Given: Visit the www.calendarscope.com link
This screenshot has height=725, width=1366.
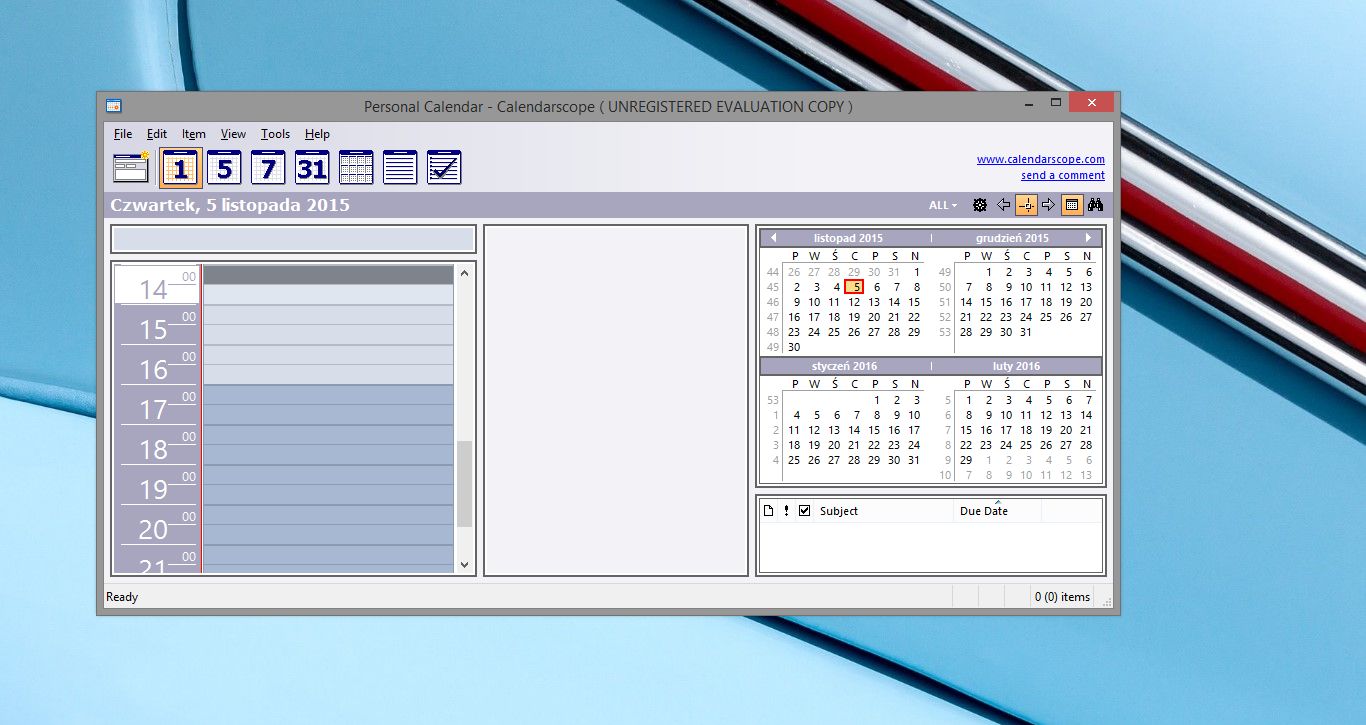Looking at the screenshot, I should (x=1041, y=159).
